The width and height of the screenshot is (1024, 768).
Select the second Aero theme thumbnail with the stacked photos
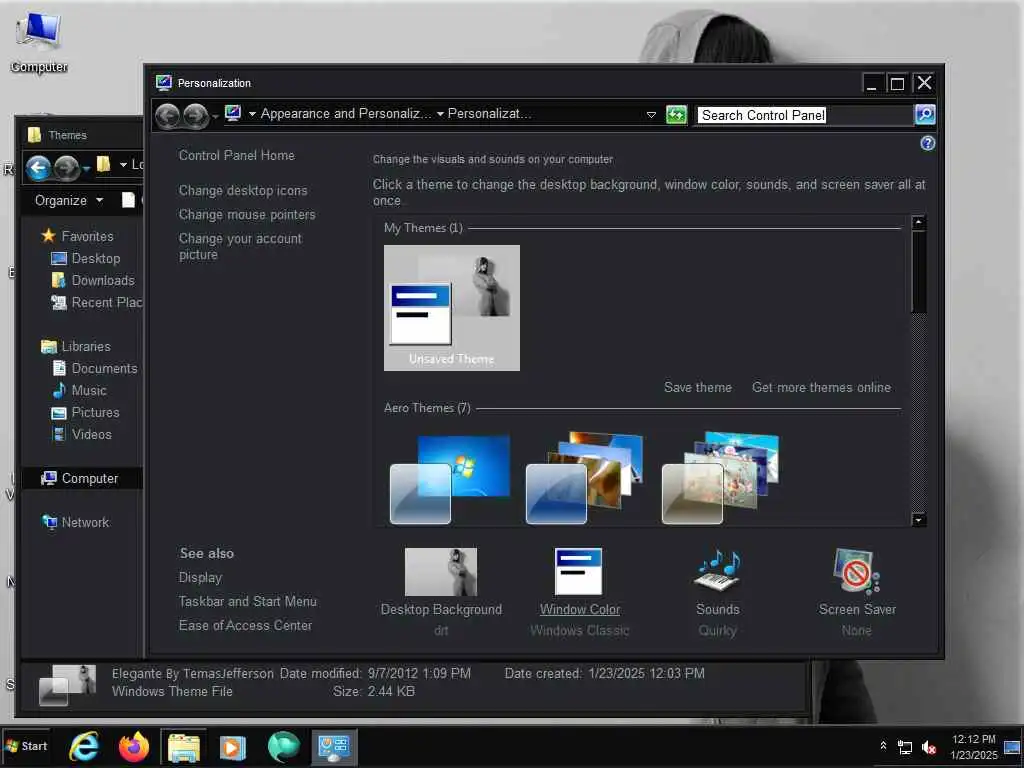click(584, 477)
